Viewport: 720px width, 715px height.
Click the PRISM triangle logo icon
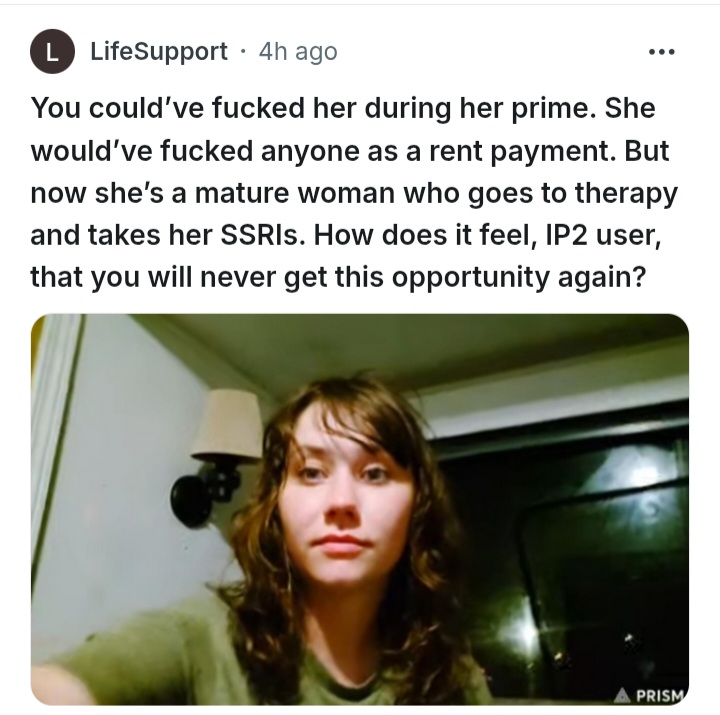point(623,695)
